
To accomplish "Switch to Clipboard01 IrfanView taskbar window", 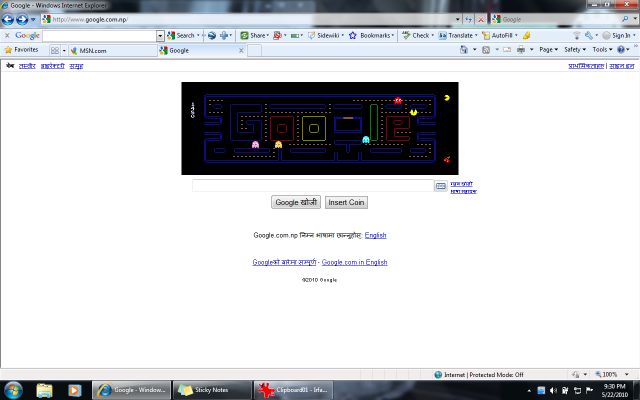I will pos(293,390).
